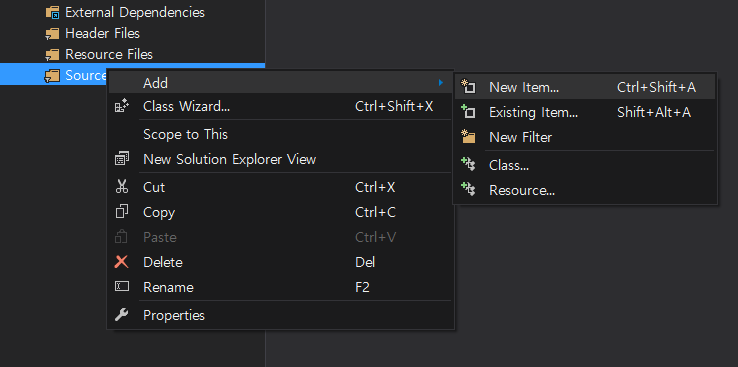Click the red X Delete icon
This screenshot has height=367, width=738.
(121, 262)
